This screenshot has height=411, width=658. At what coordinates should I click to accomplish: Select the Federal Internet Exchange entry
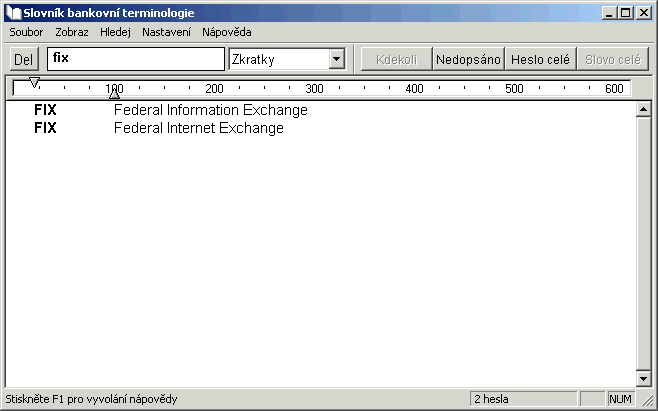point(198,128)
